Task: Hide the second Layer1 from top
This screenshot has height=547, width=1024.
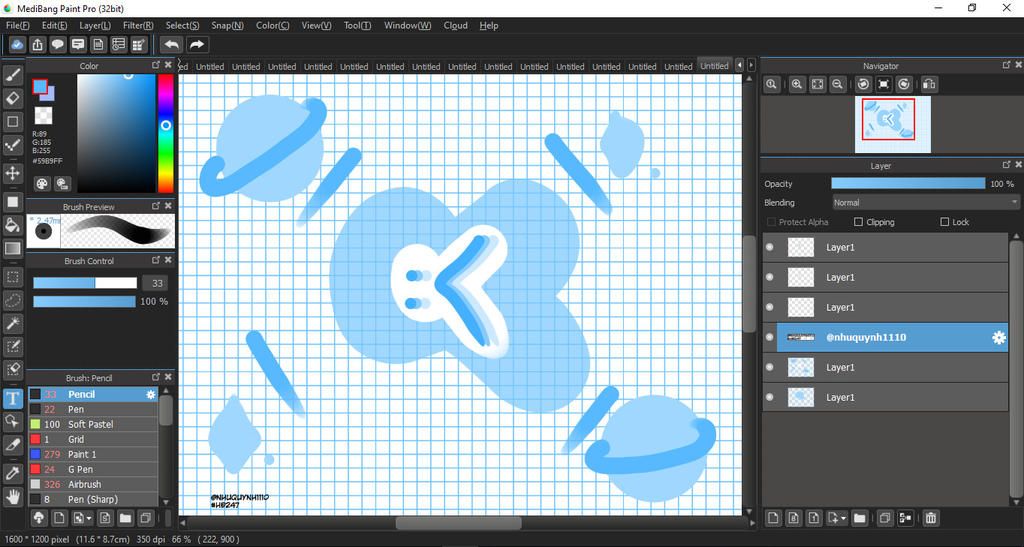Action: (770, 277)
